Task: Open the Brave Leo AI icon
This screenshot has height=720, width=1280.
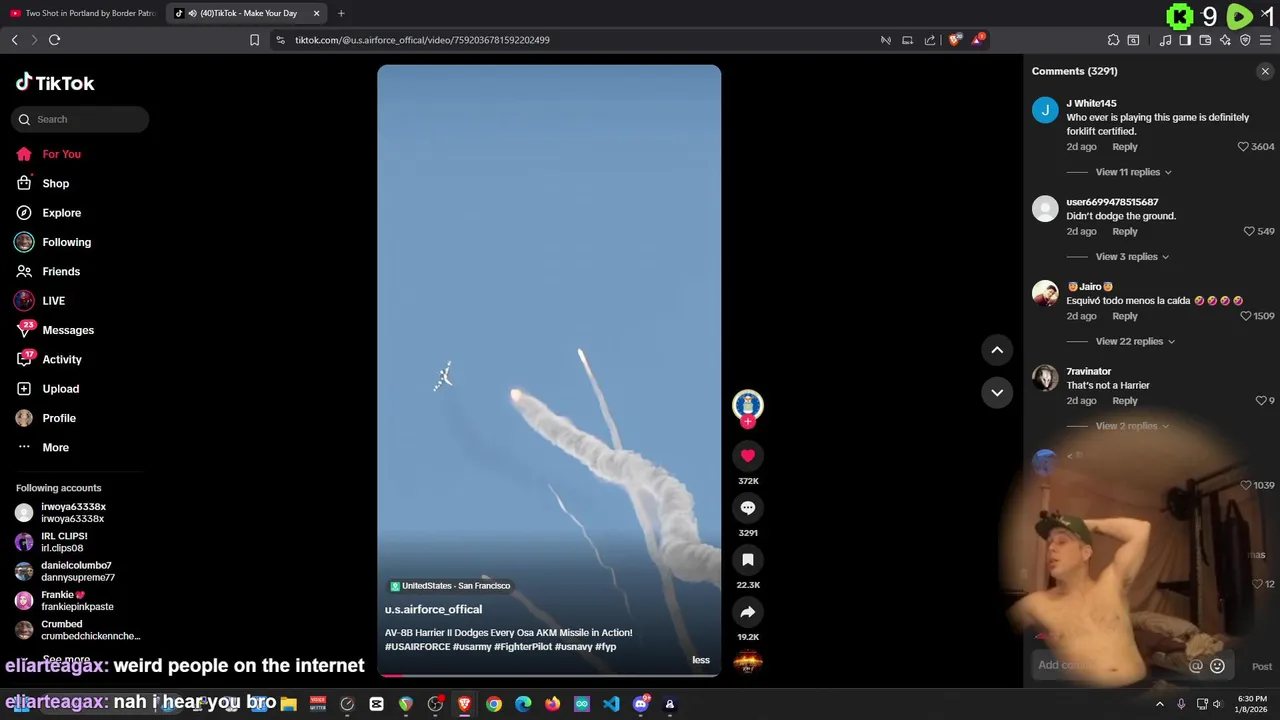Action: point(1225,40)
